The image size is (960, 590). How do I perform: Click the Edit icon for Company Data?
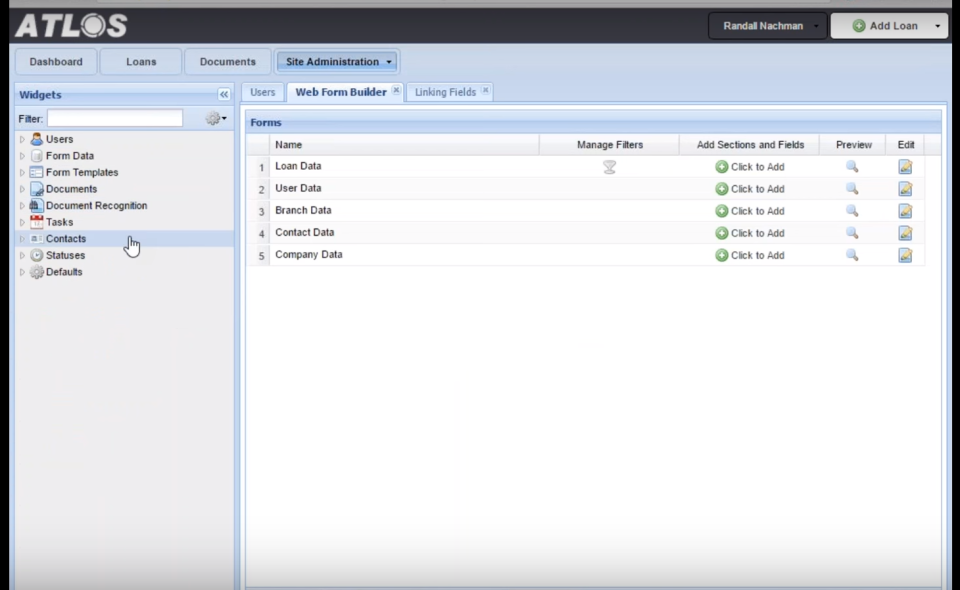pyautogui.click(x=905, y=255)
